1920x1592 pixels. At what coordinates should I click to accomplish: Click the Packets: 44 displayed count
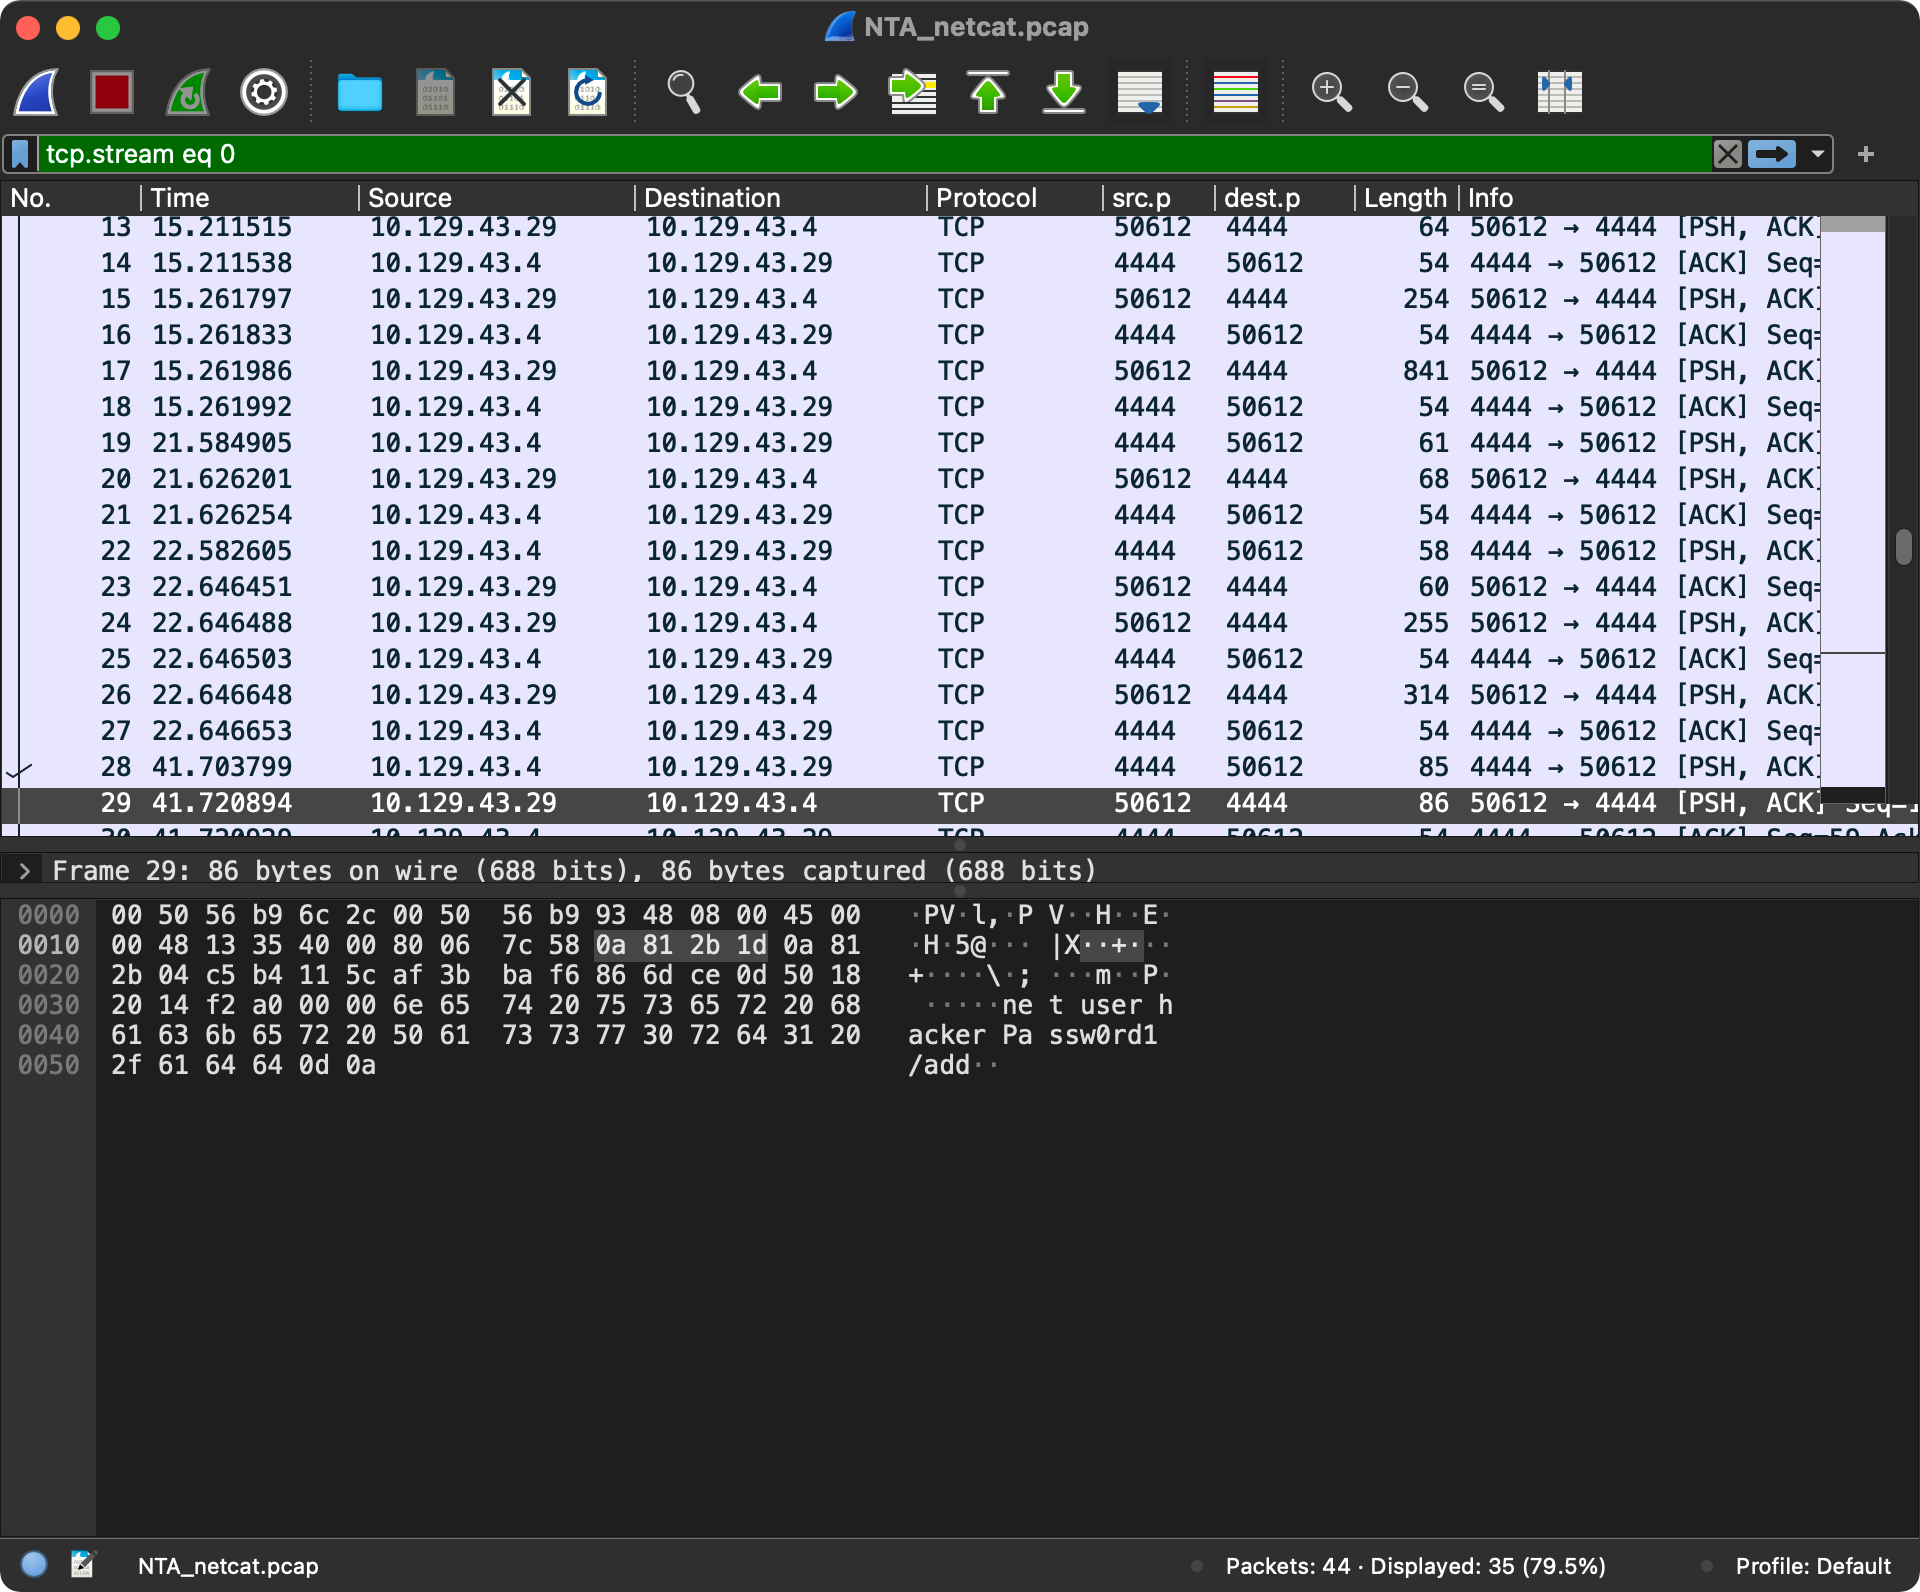click(x=1415, y=1566)
